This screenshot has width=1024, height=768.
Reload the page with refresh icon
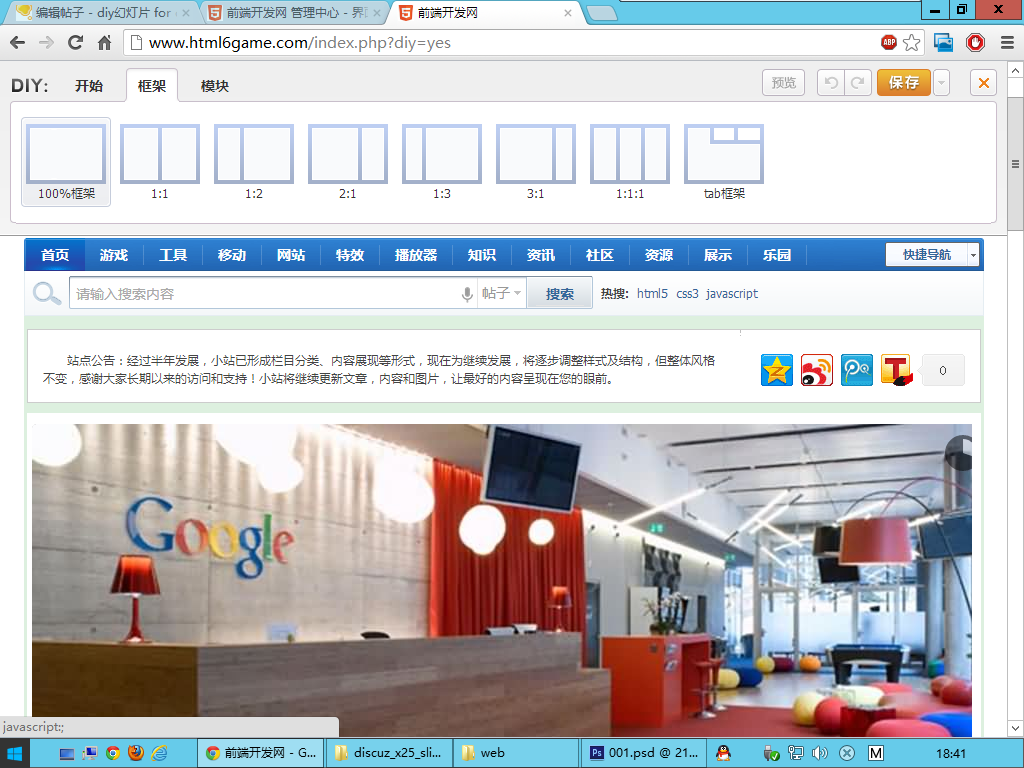click(76, 43)
